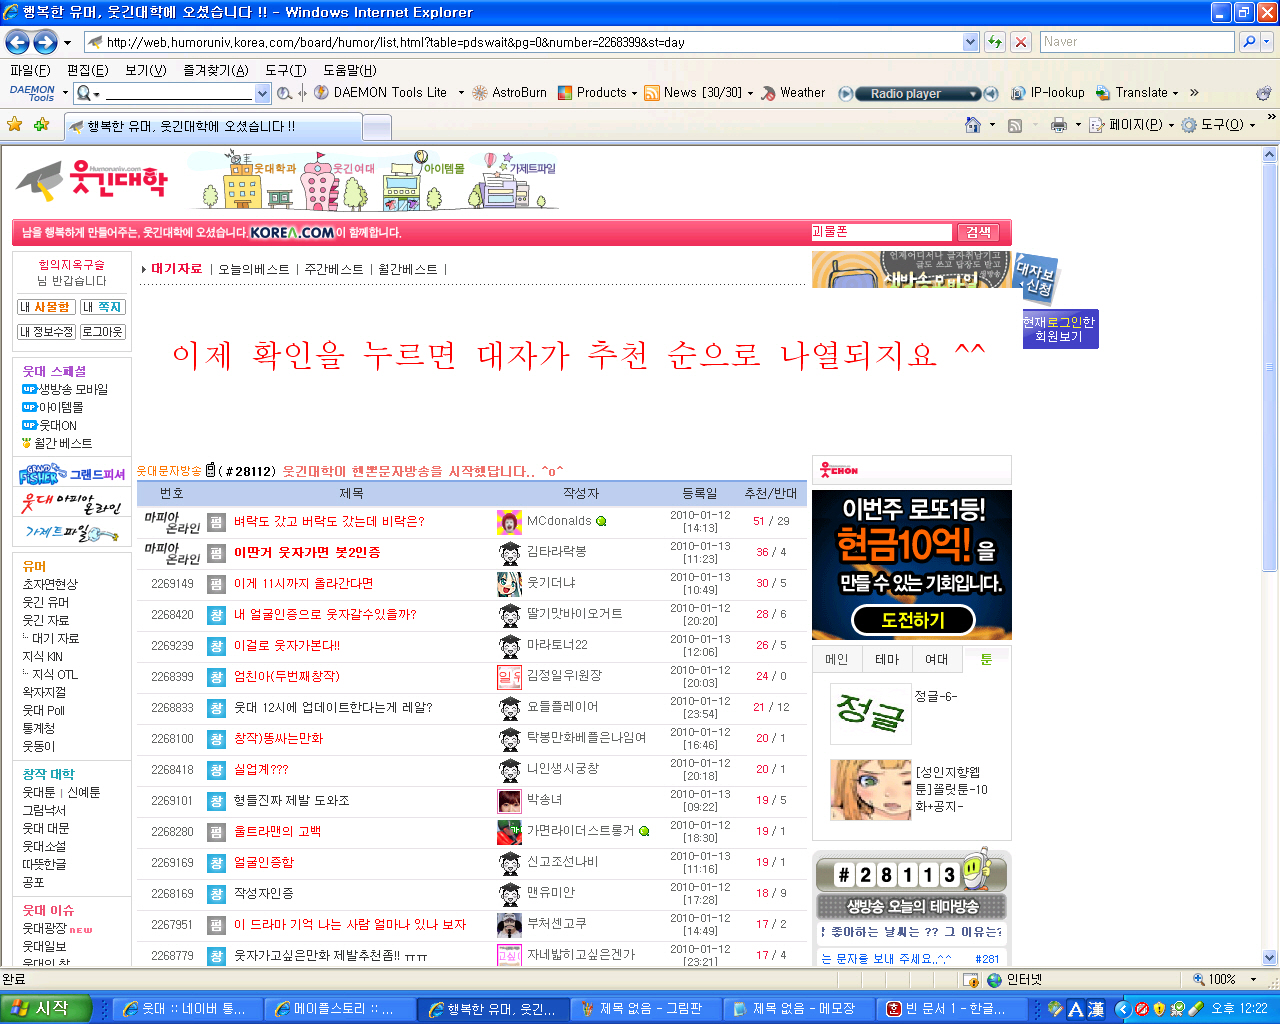This screenshot has width=1280, height=1024.
Task: Click the browser Back arrow button
Action: point(17,42)
